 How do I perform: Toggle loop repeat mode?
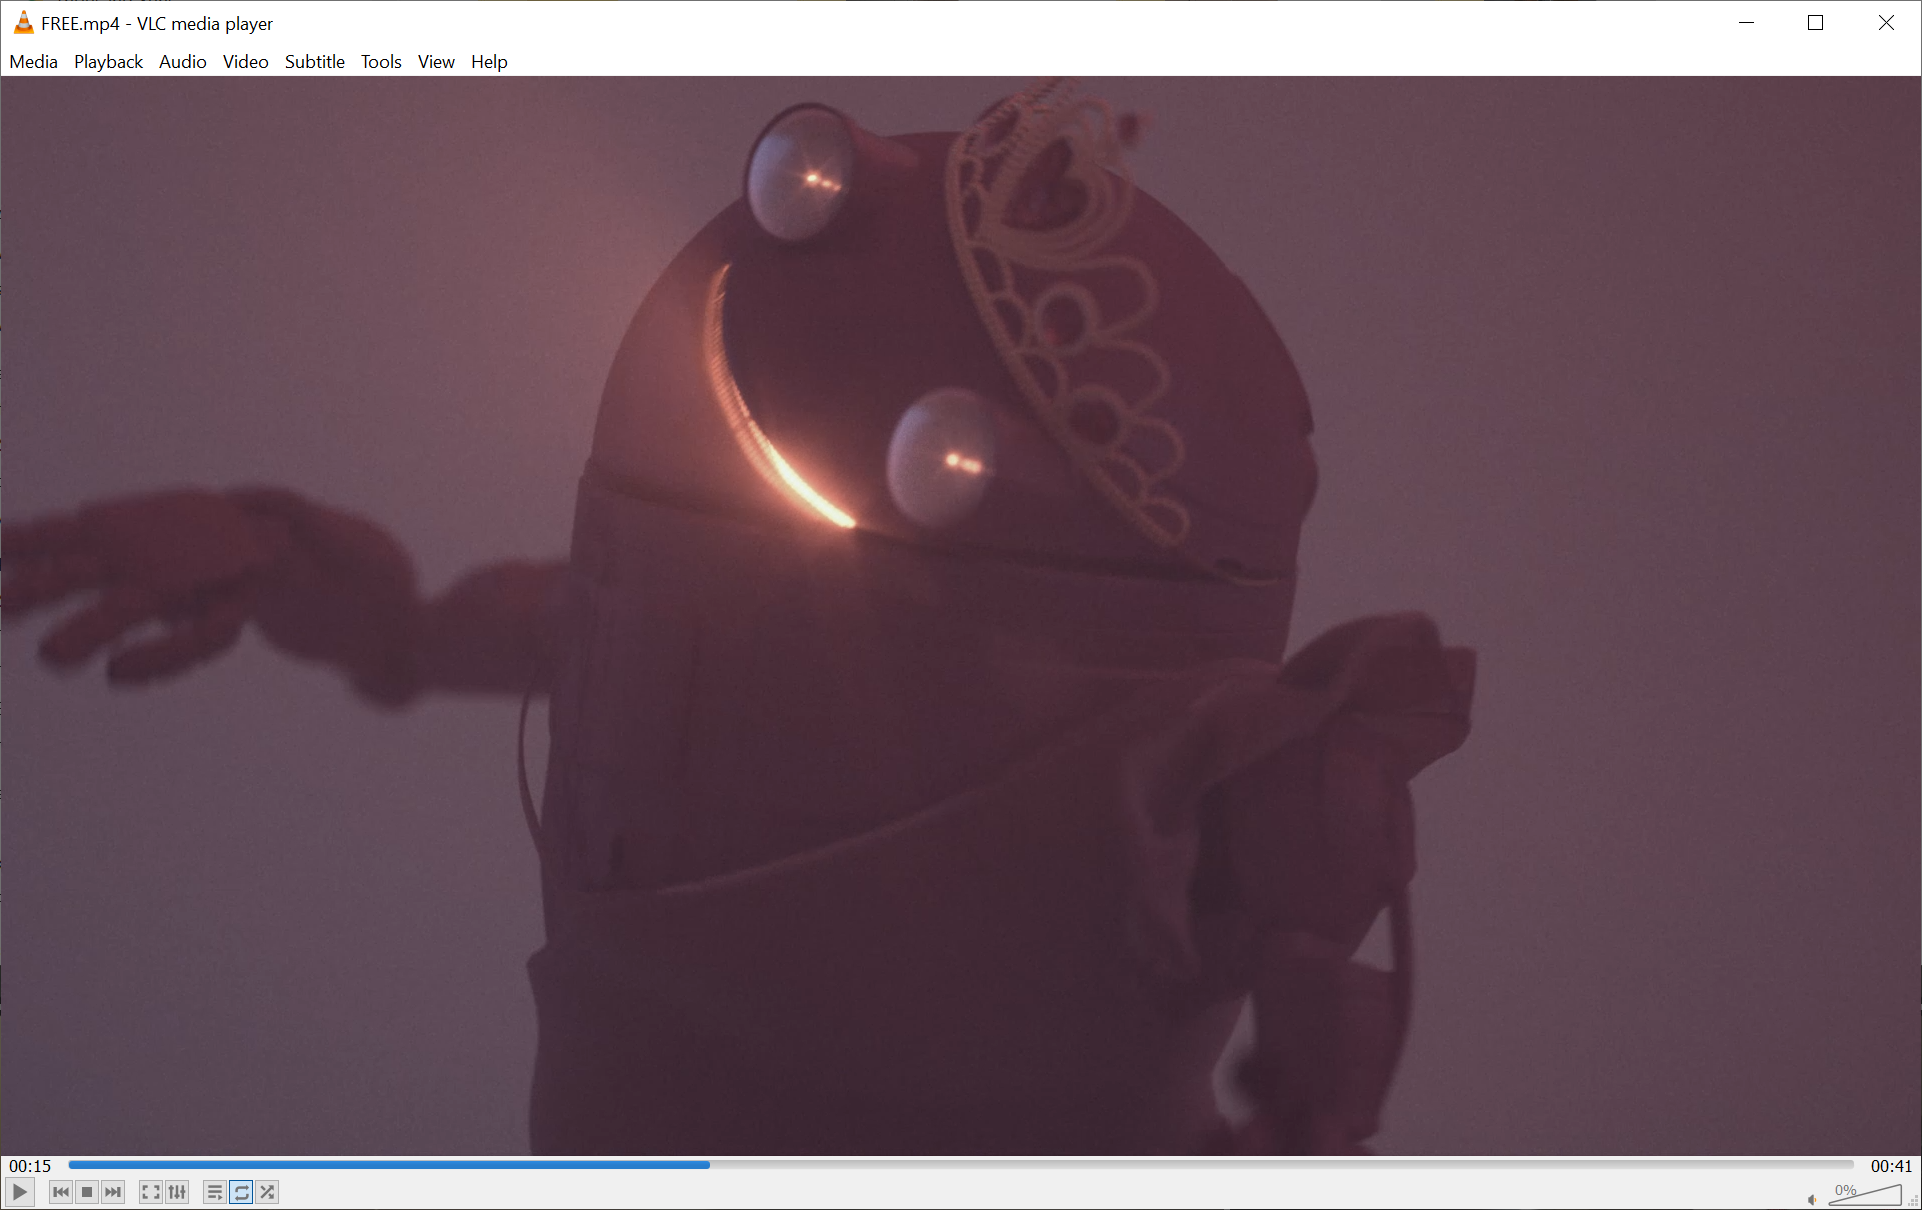[x=241, y=1192]
